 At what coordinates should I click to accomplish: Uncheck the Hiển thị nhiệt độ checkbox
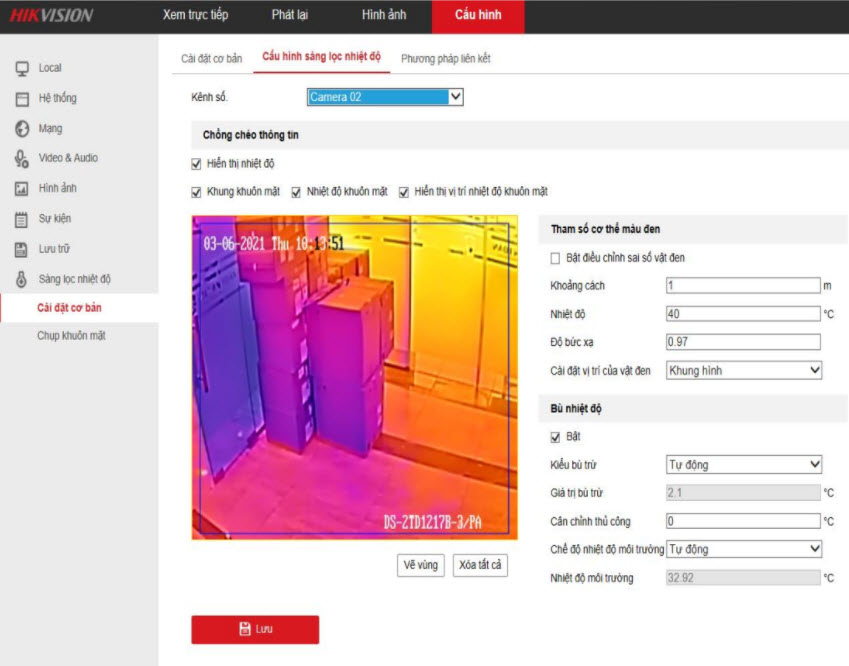coord(196,164)
